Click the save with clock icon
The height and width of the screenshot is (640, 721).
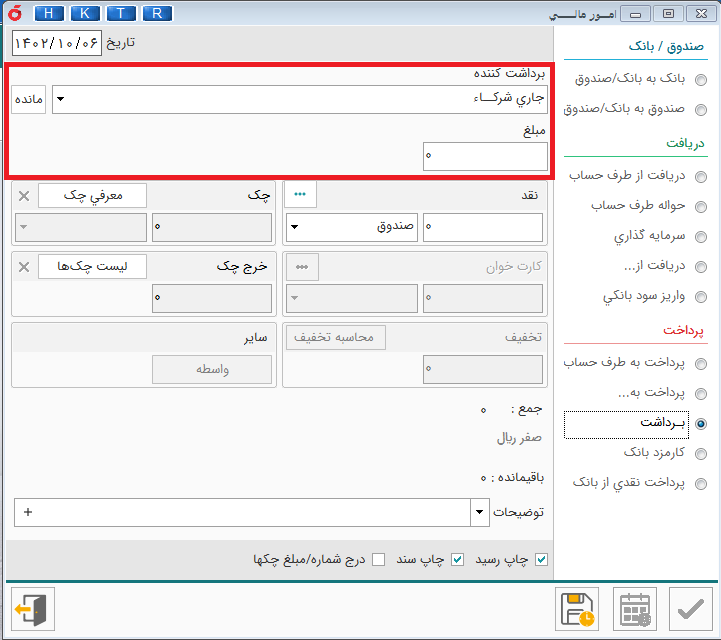pyautogui.click(x=577, y=609)
